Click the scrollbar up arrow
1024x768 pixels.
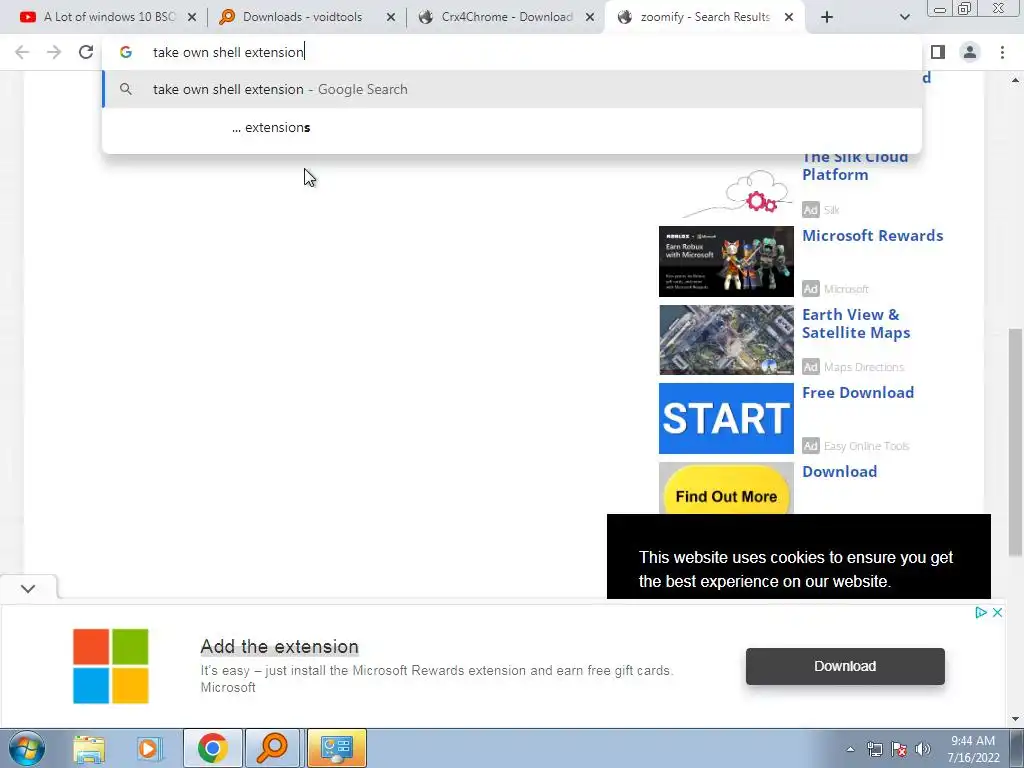1016,80
